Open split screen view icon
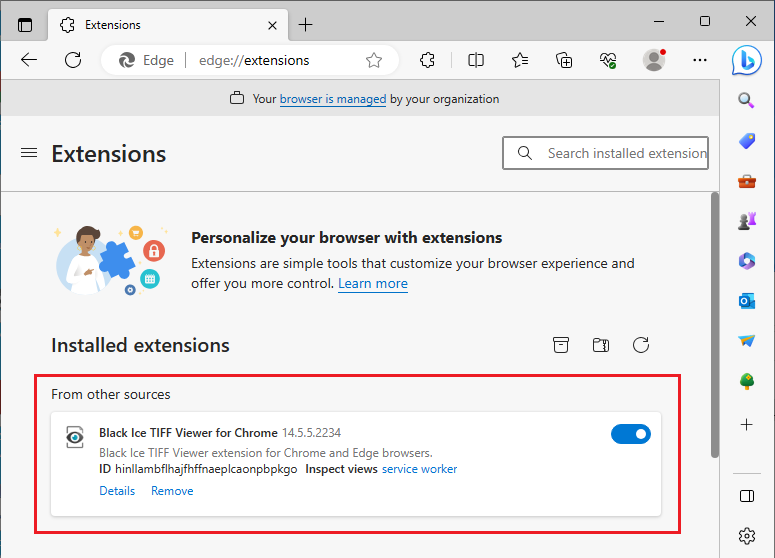The height and width of the screenshot is (558, 775). (475, 60)
